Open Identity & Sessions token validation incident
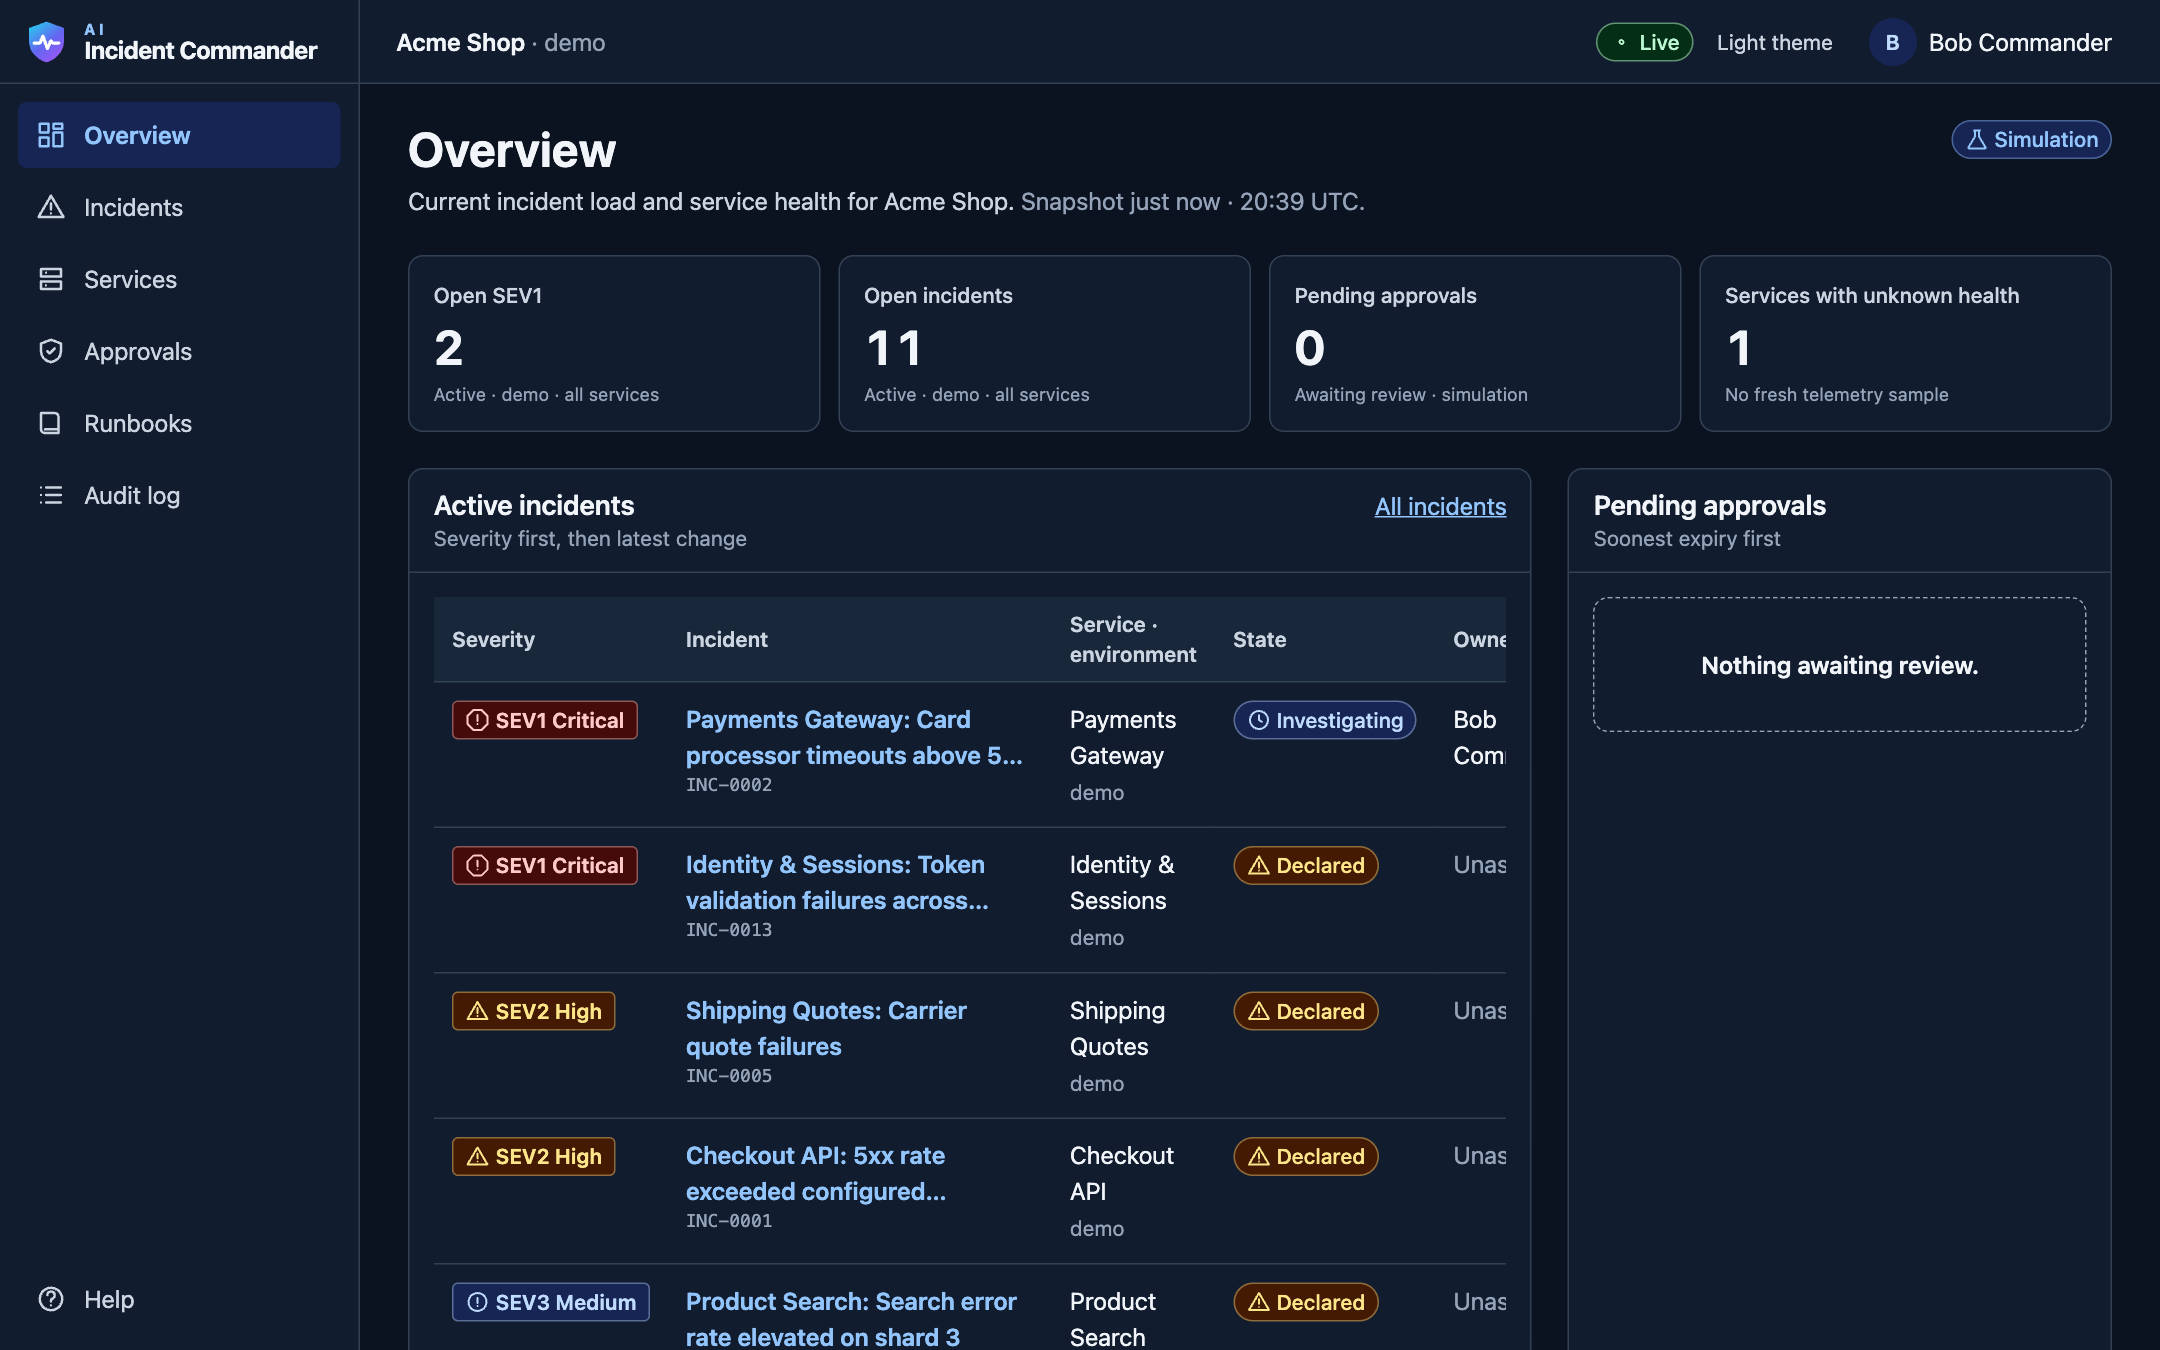This screenshot has height=1350, width=2160. pyautogui.click(x=837, y=882)
